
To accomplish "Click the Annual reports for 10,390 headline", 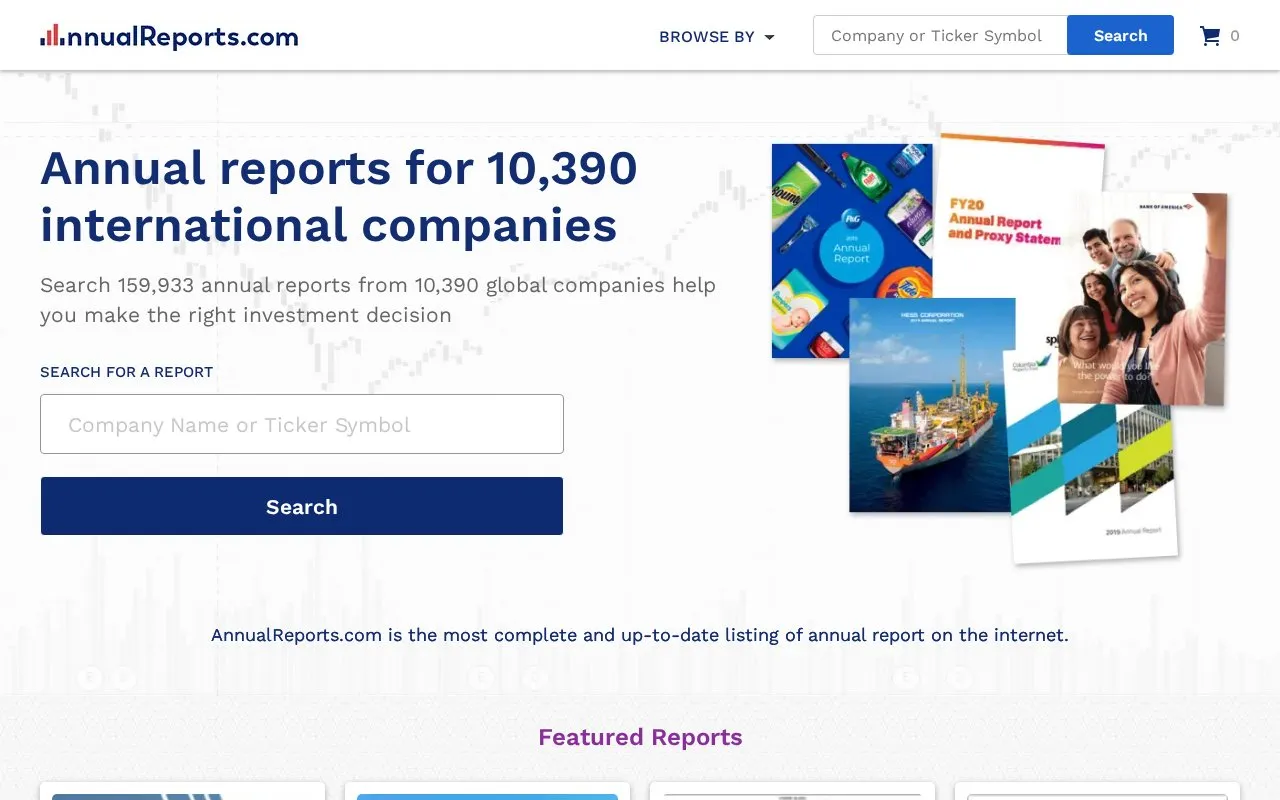I will pyautogui.click(x=339, y=196).
